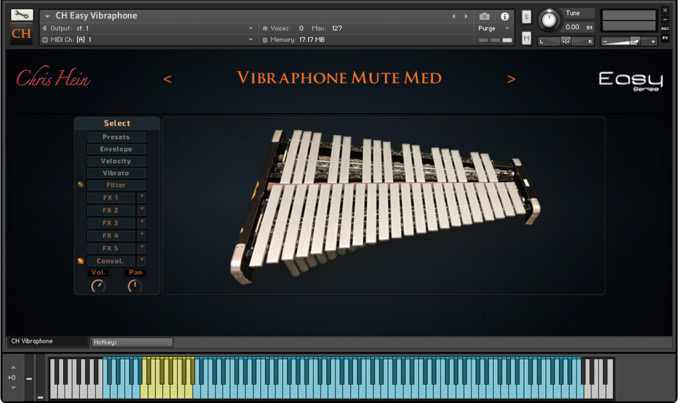The image size is (678, 403).
Task: Toggle the Convolution enable LED
Action: coord(80,261)
